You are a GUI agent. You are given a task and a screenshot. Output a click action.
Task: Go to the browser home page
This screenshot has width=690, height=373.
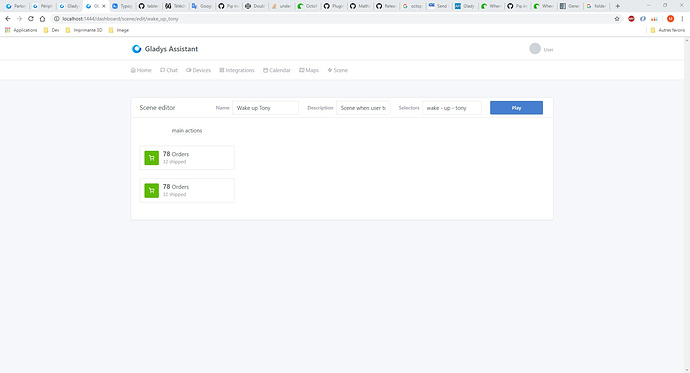pyautogui.click(x=42, y=19)
